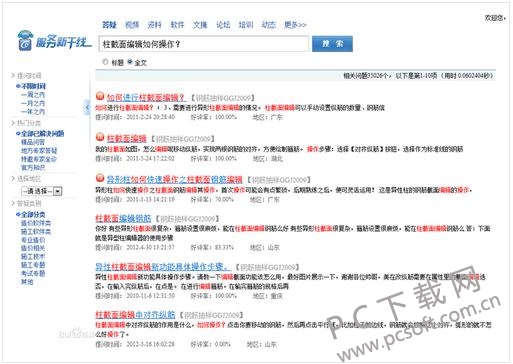Screen dimensions: 513x364
Task: Select the 标题 radio button
Action: click(x=106, y=62)
